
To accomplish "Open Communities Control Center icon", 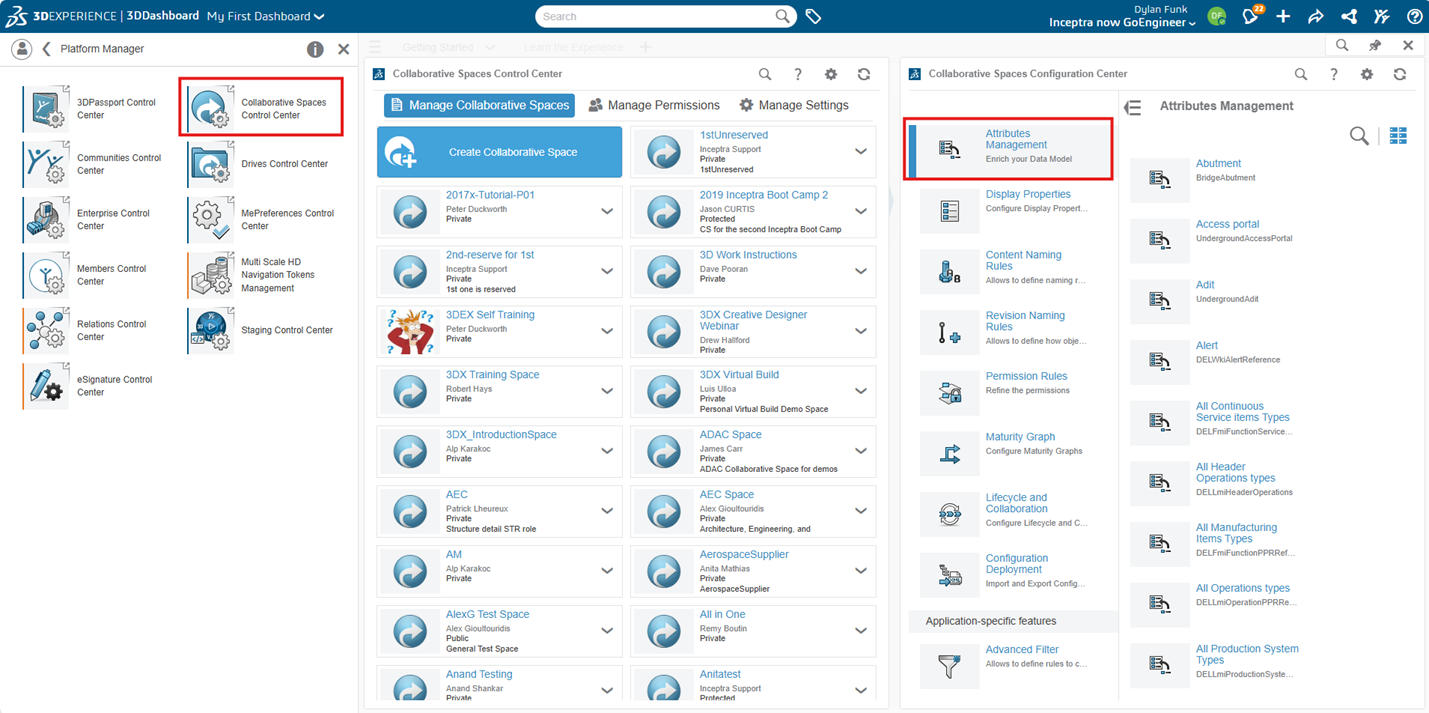I will (46, 164).
